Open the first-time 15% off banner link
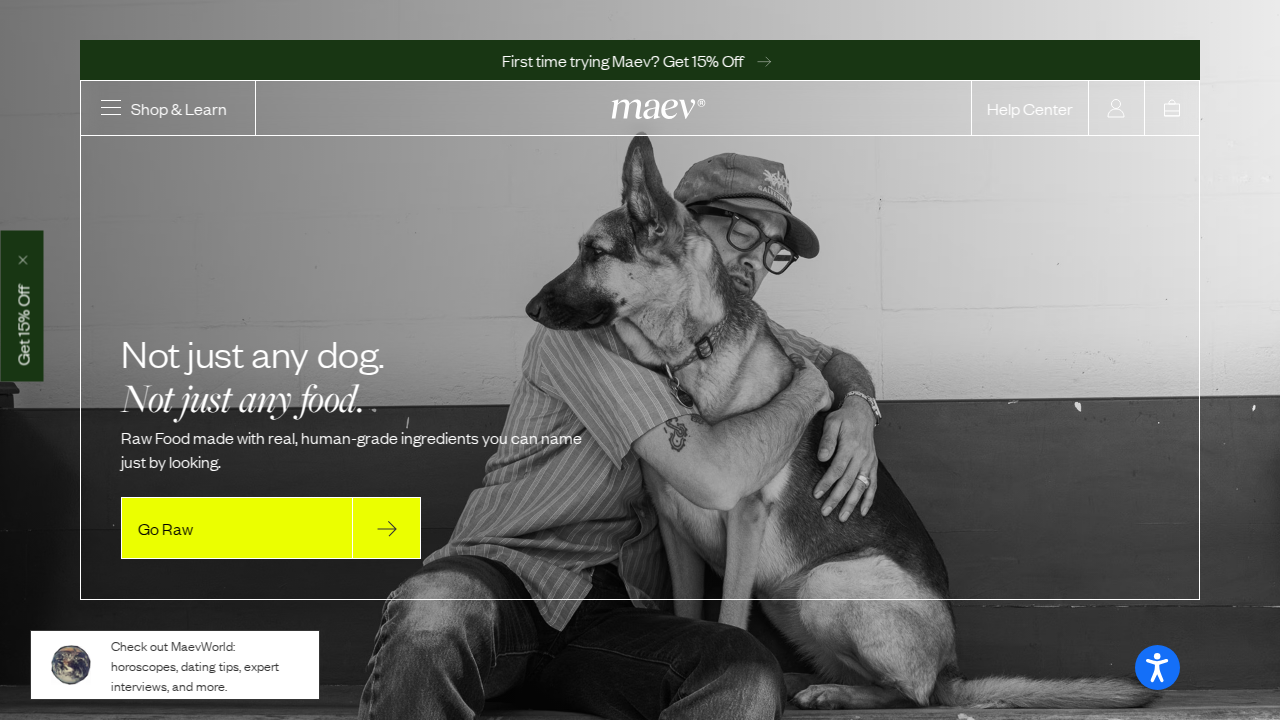The width and height of the screenshot is (1280, 720). click(x=623, y=61)
